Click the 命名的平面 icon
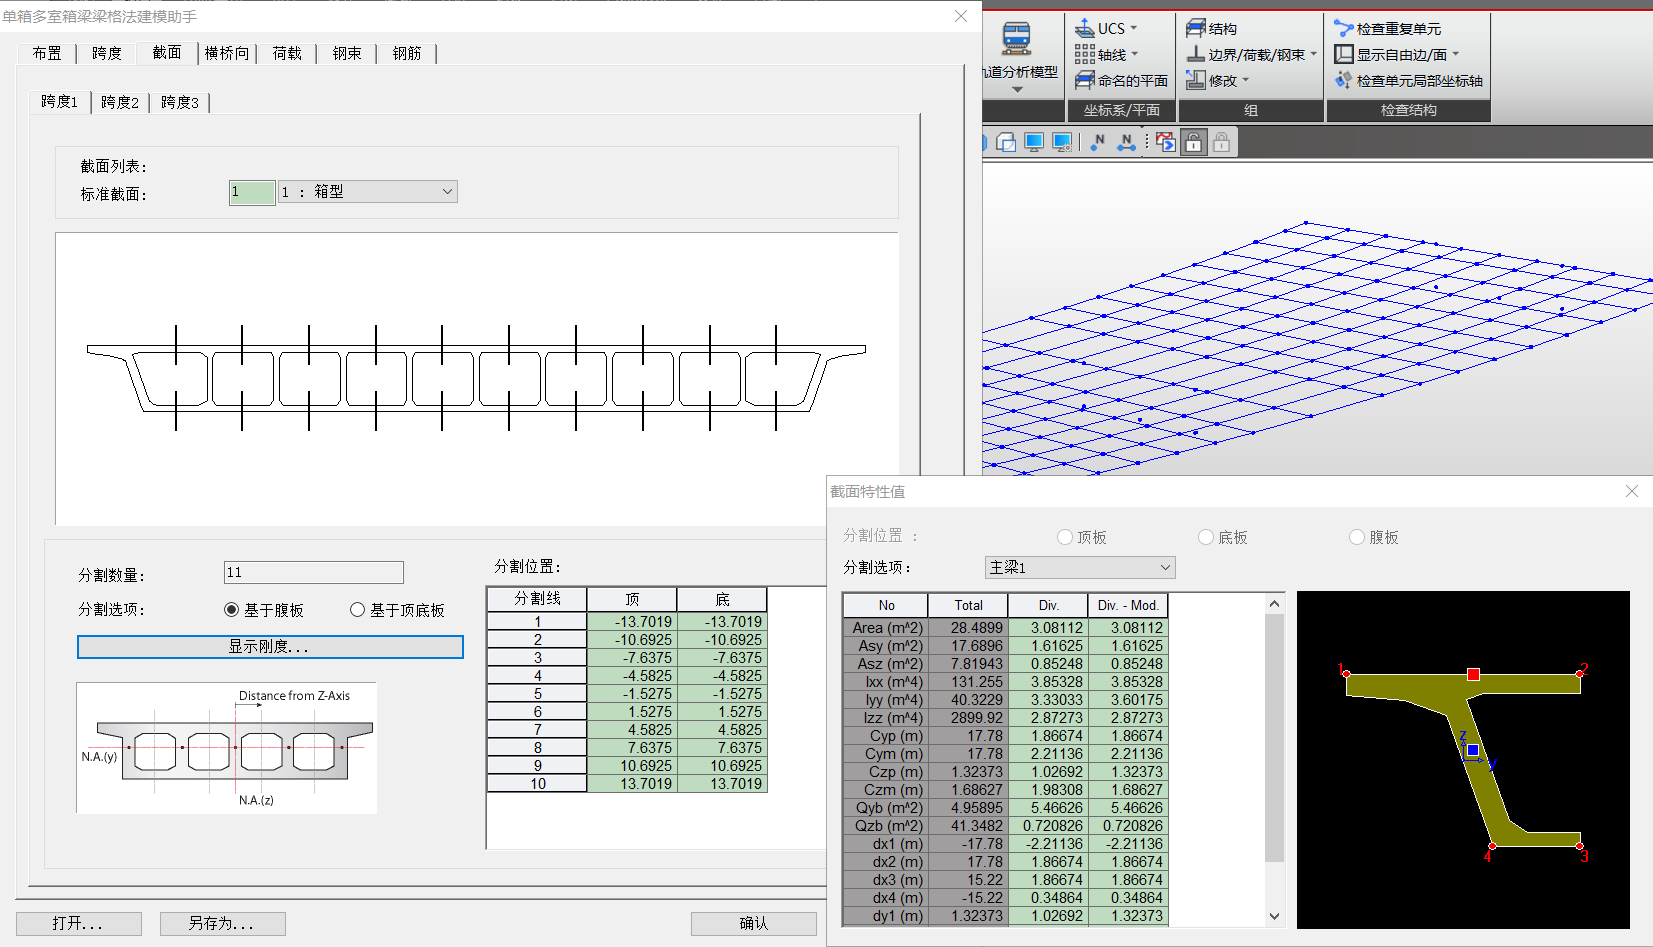The height and width of the screenshot is (947, 1653). point(1085,80)
